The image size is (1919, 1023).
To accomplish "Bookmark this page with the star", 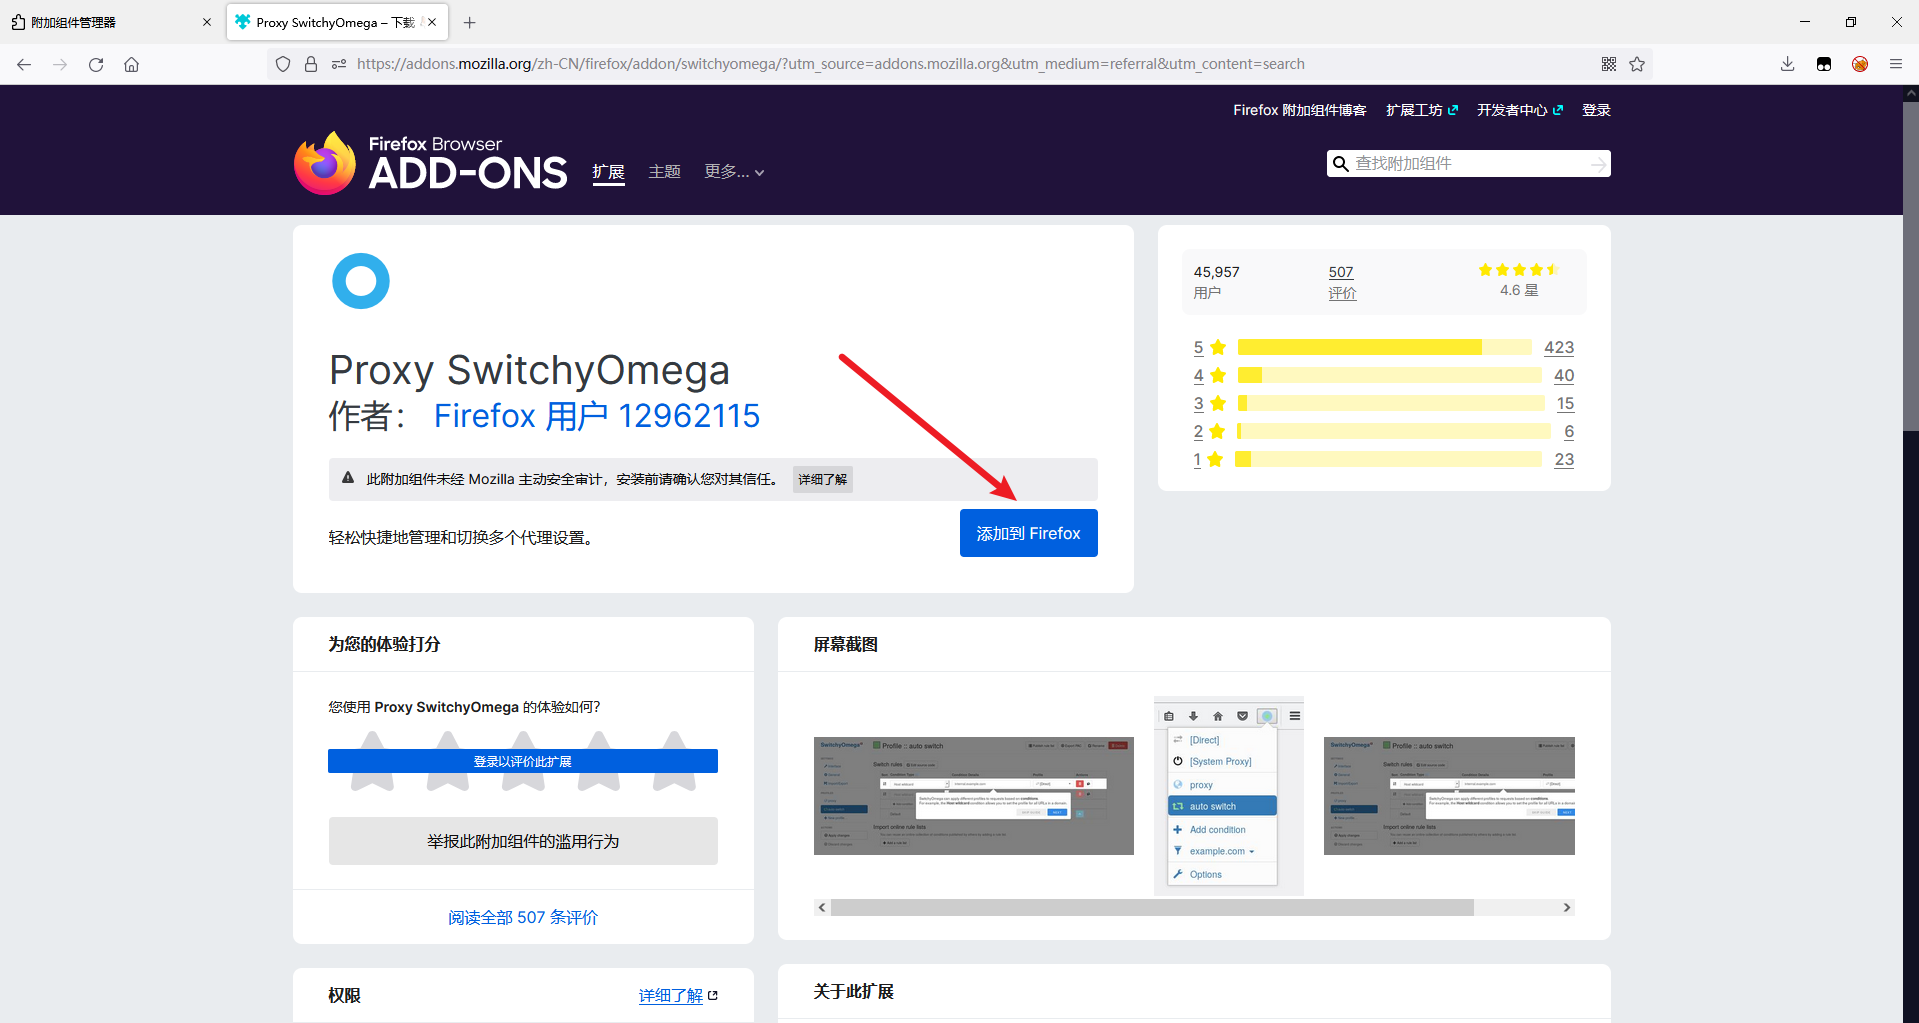I will pyautogui.click(x=1637, y=64).
